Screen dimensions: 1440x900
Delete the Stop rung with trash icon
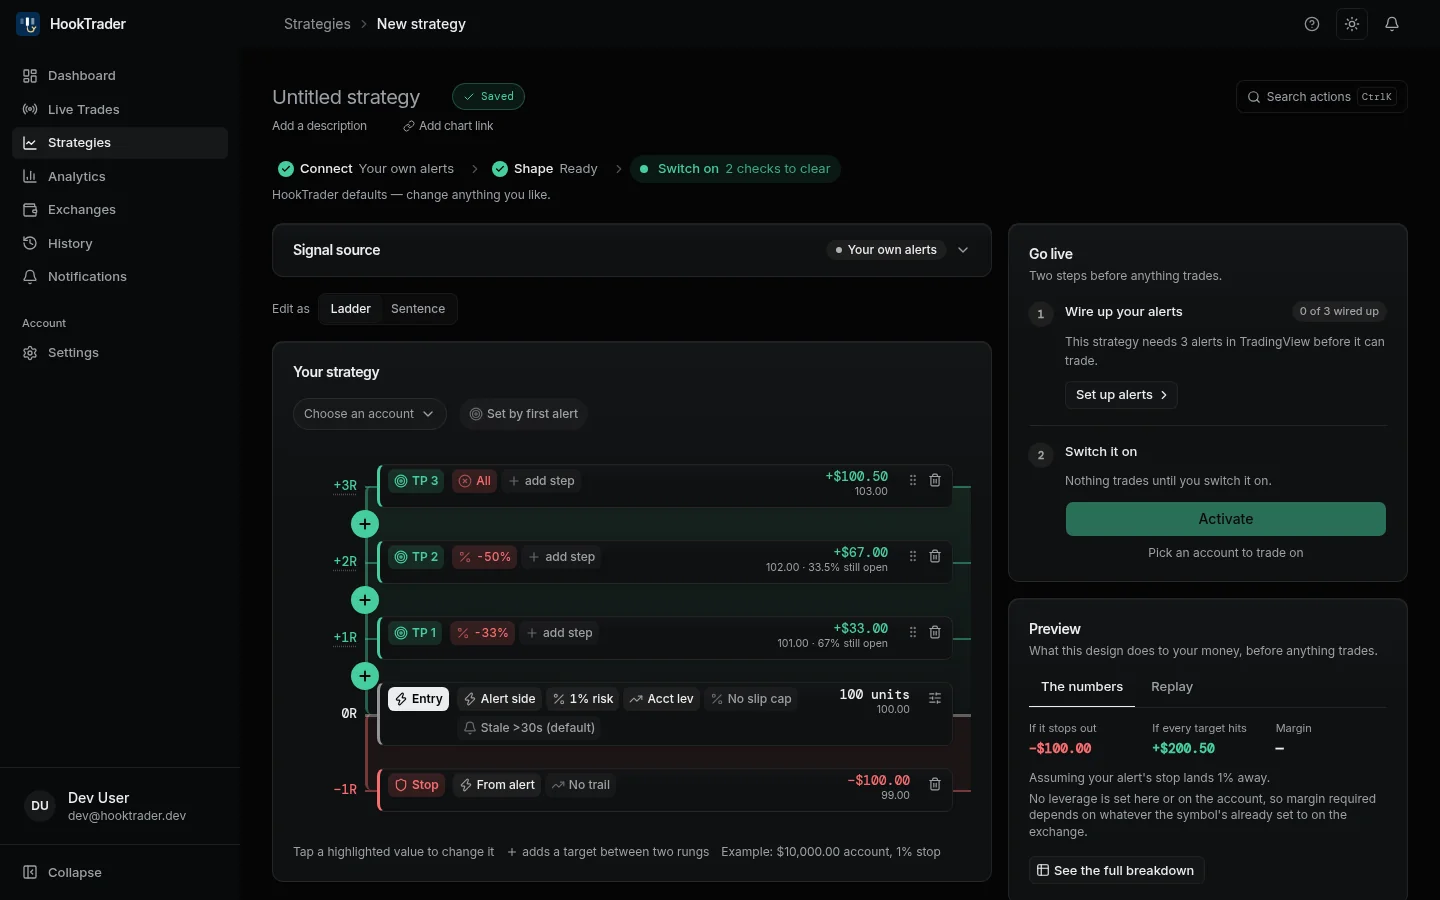click(x=935, y=785)
